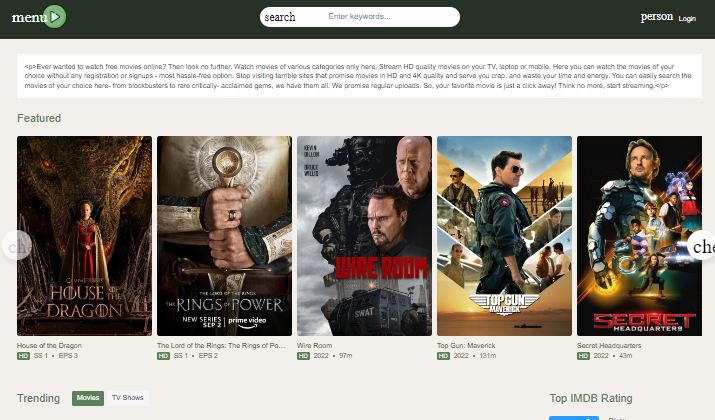Click the House of the Dragon title
The image size is (715, 420).
click(x=49, y=346)
